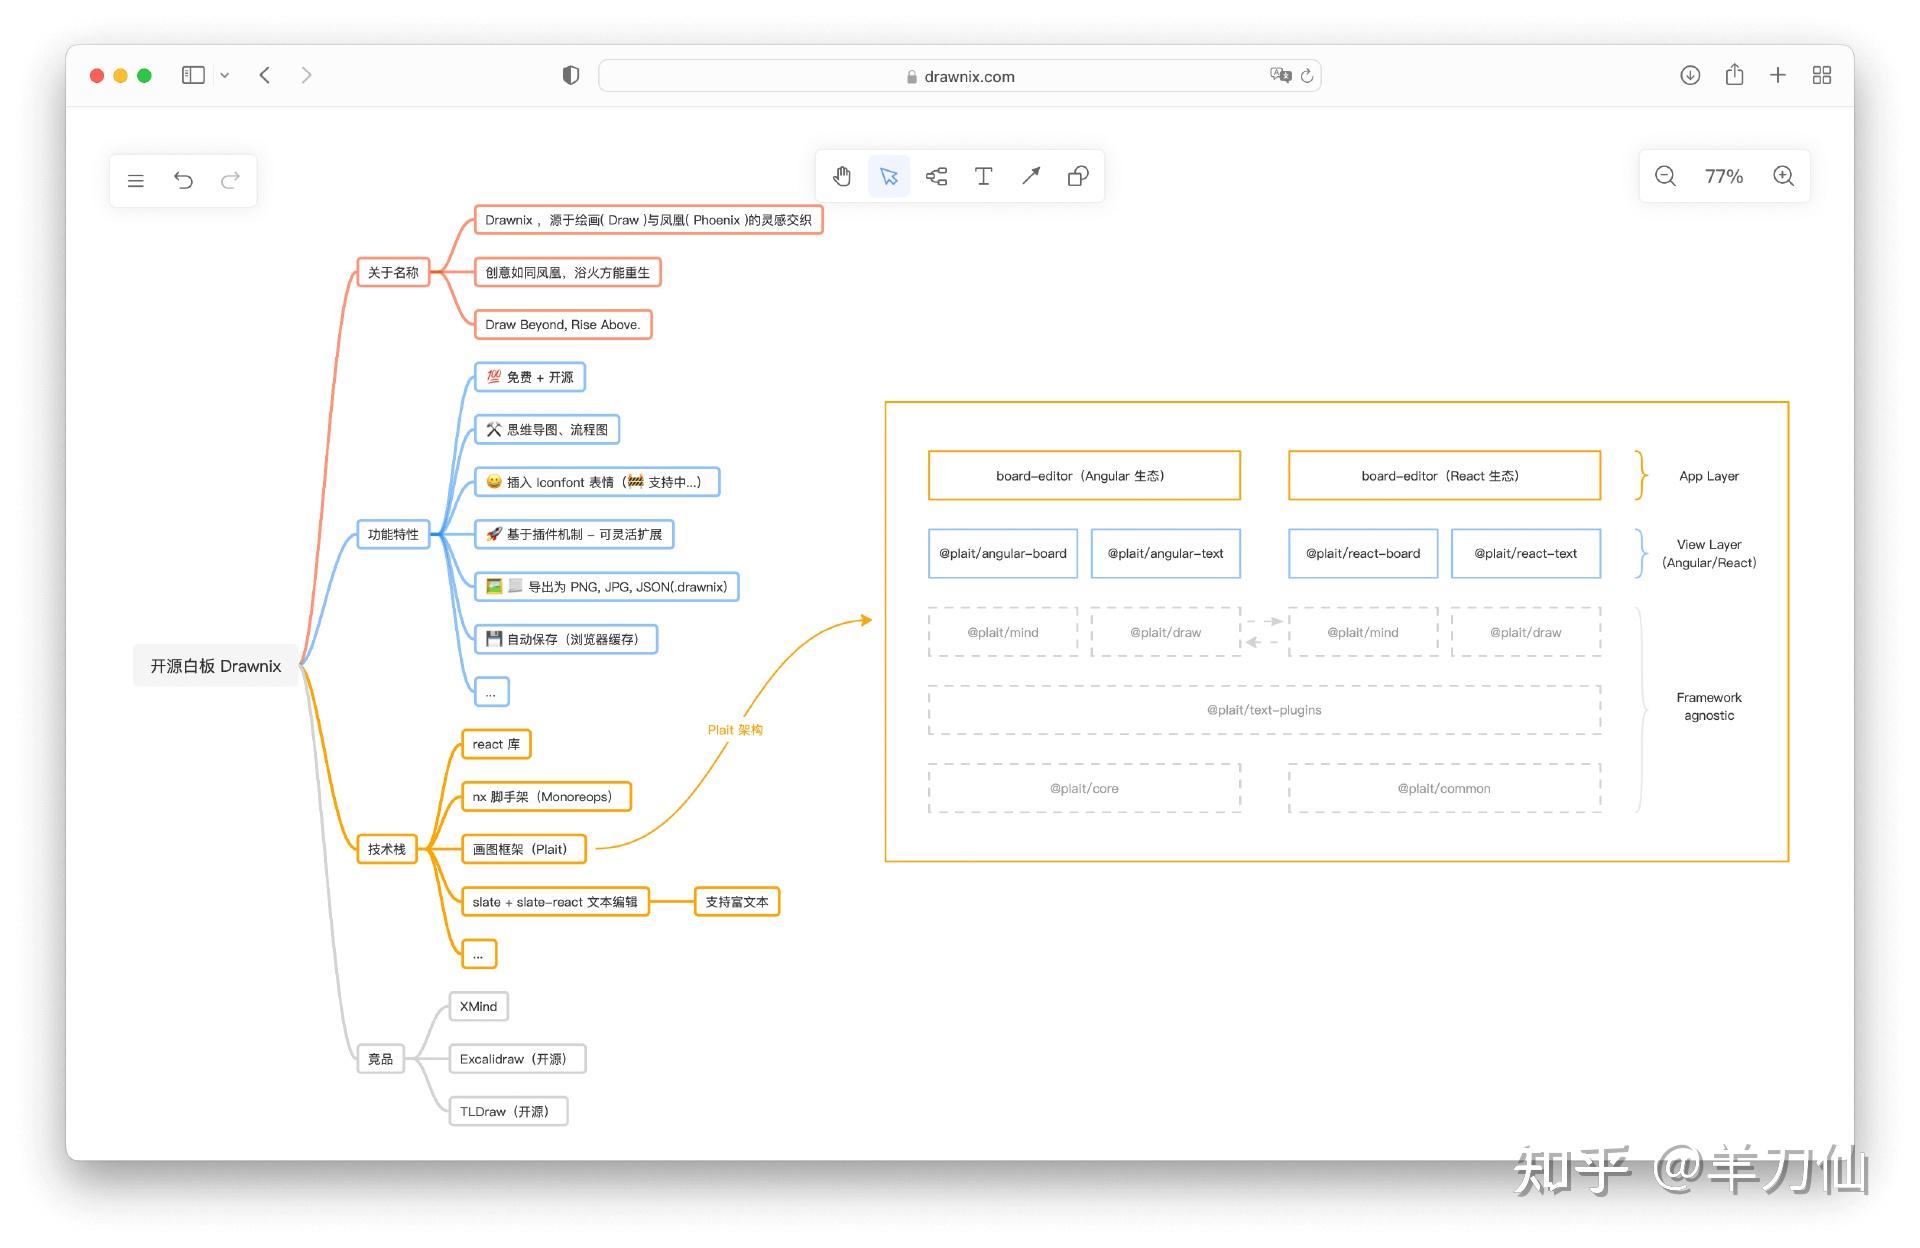Viewport: 1920px width, 1248px height.
Task: Click the board-editor (React 生态) box
Action: coord(1443,476)
